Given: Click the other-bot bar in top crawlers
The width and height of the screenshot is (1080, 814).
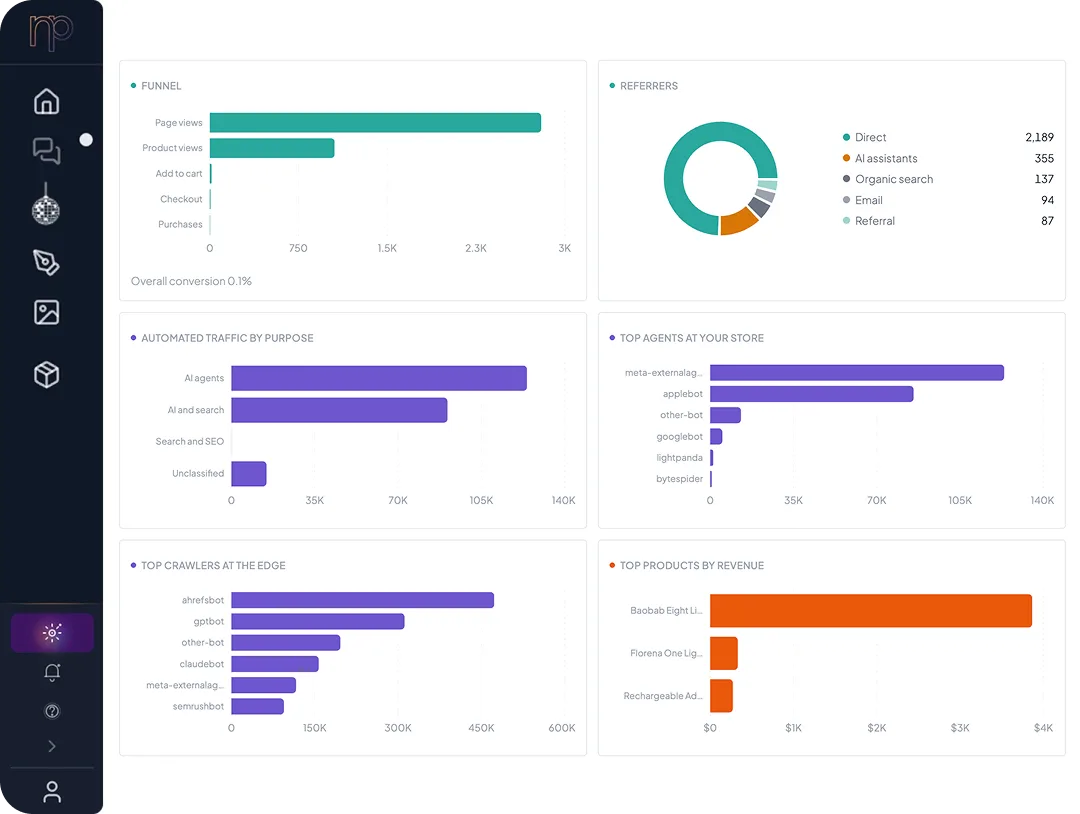Looking at the screenshot, I should pos(286,643).
